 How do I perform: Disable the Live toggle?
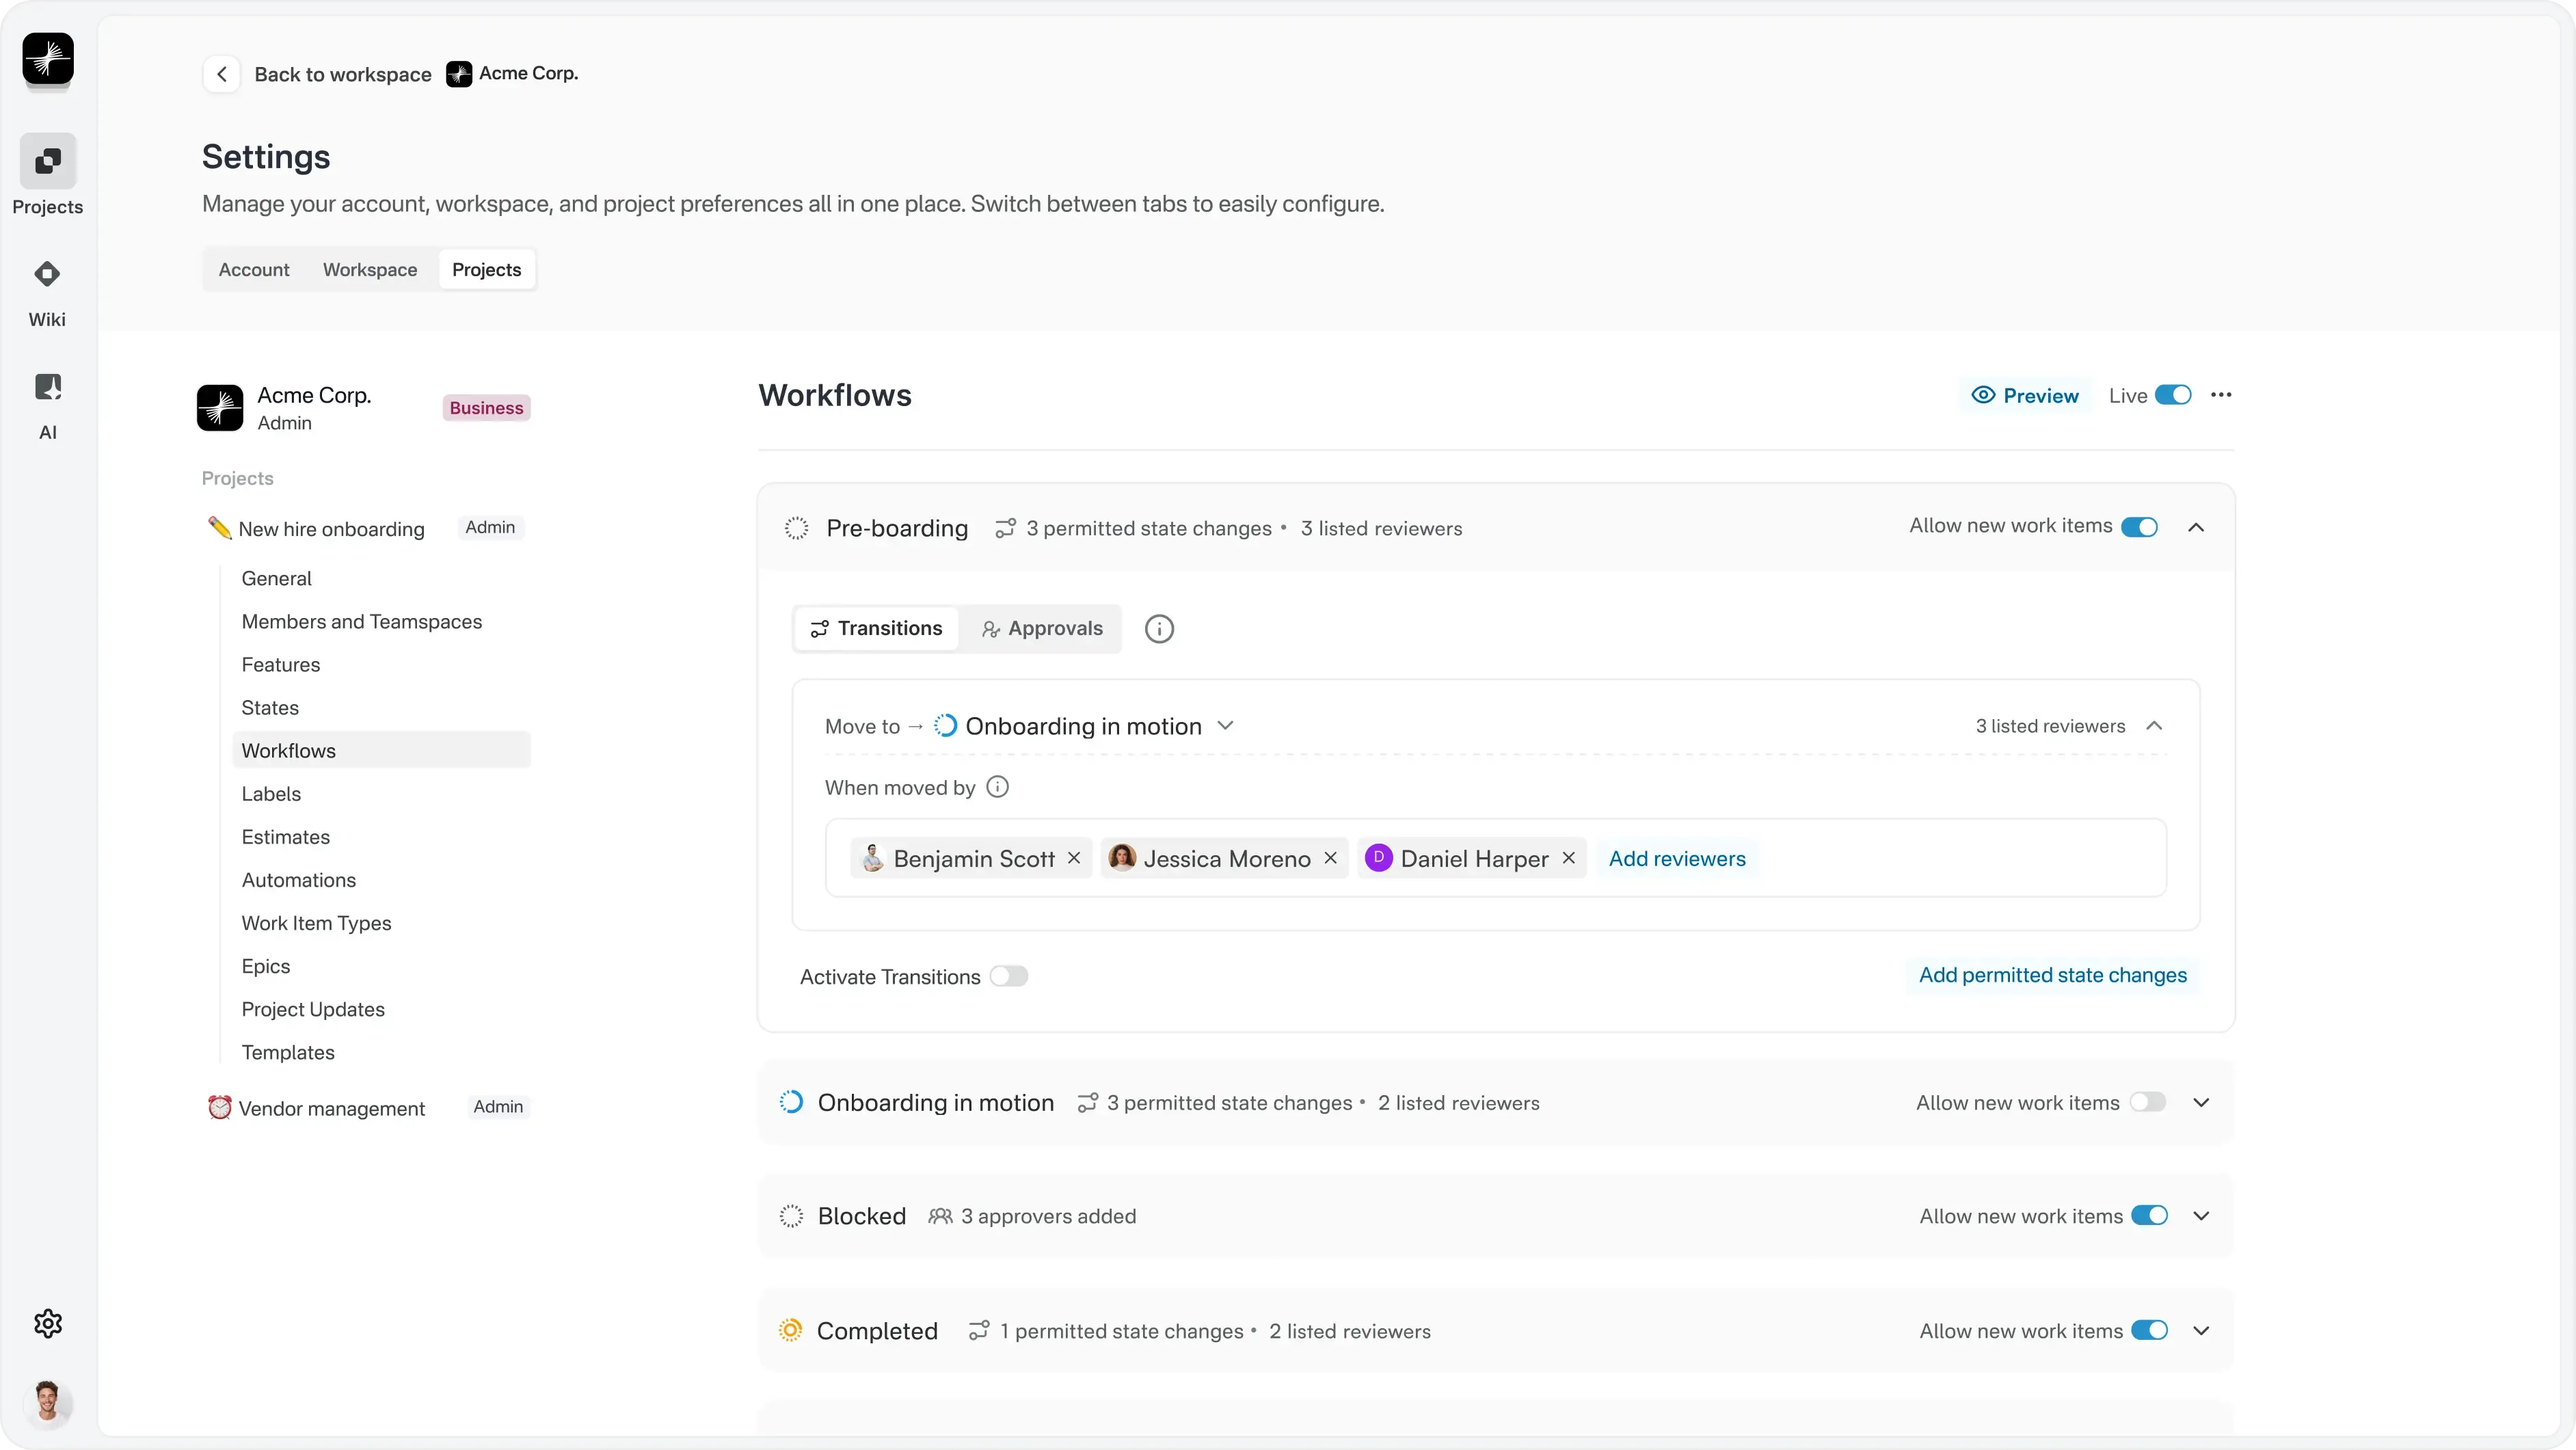(x=2172, y=394)
